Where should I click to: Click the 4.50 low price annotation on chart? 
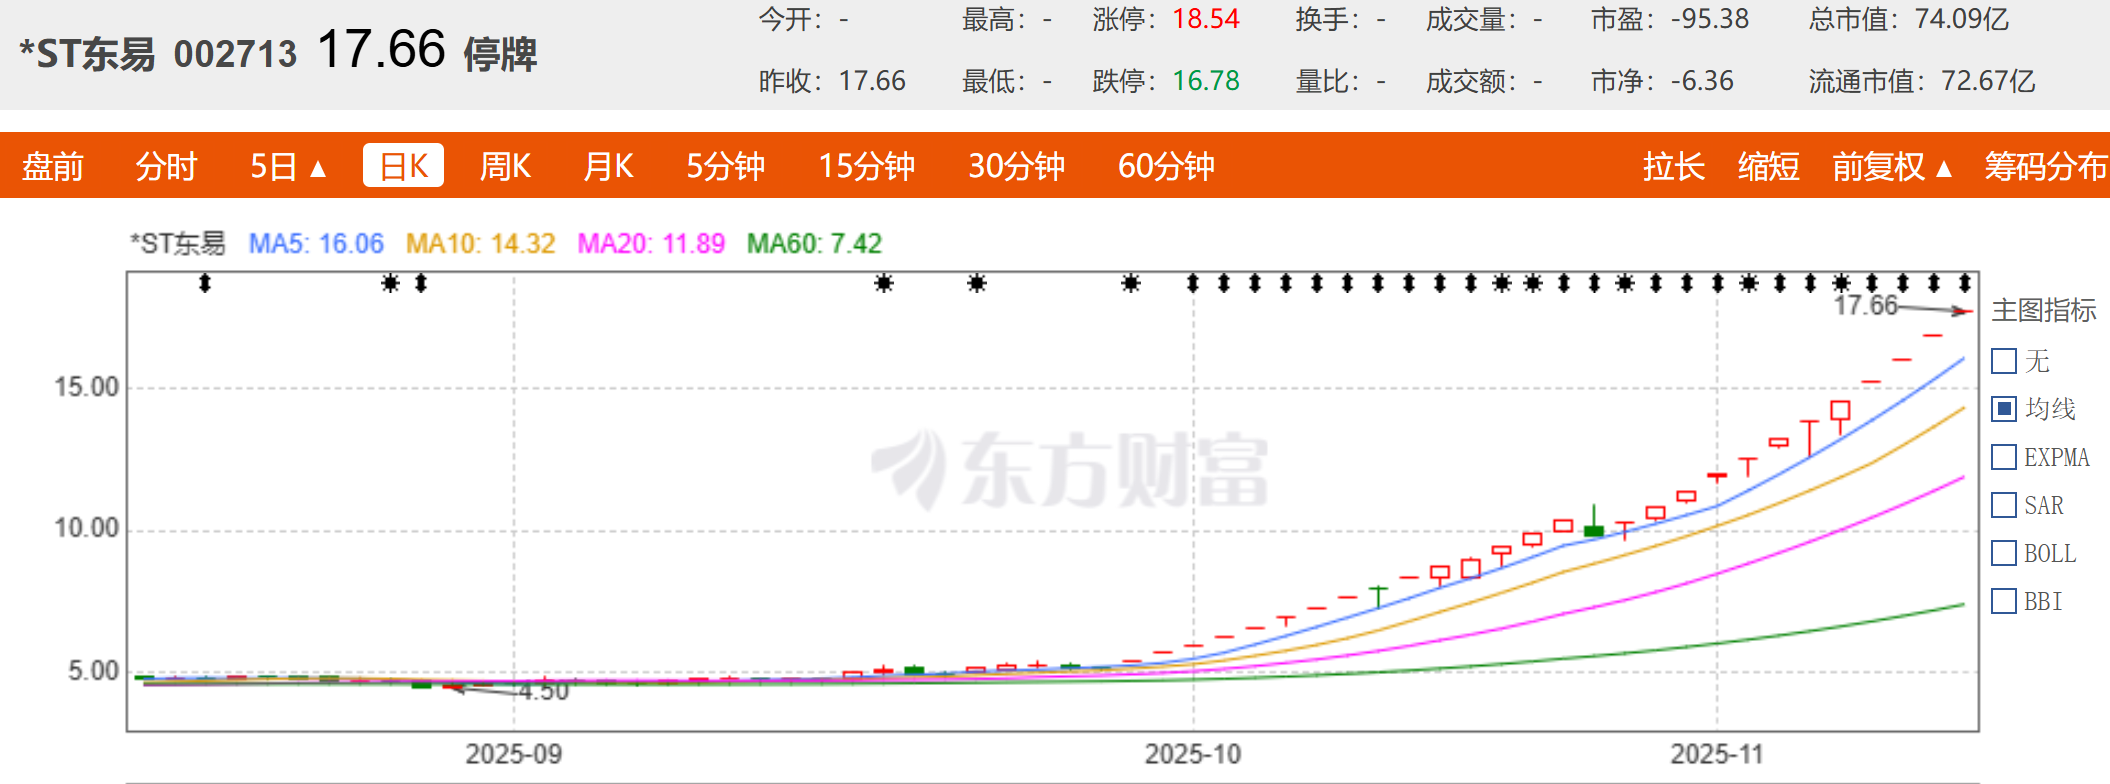544,691
